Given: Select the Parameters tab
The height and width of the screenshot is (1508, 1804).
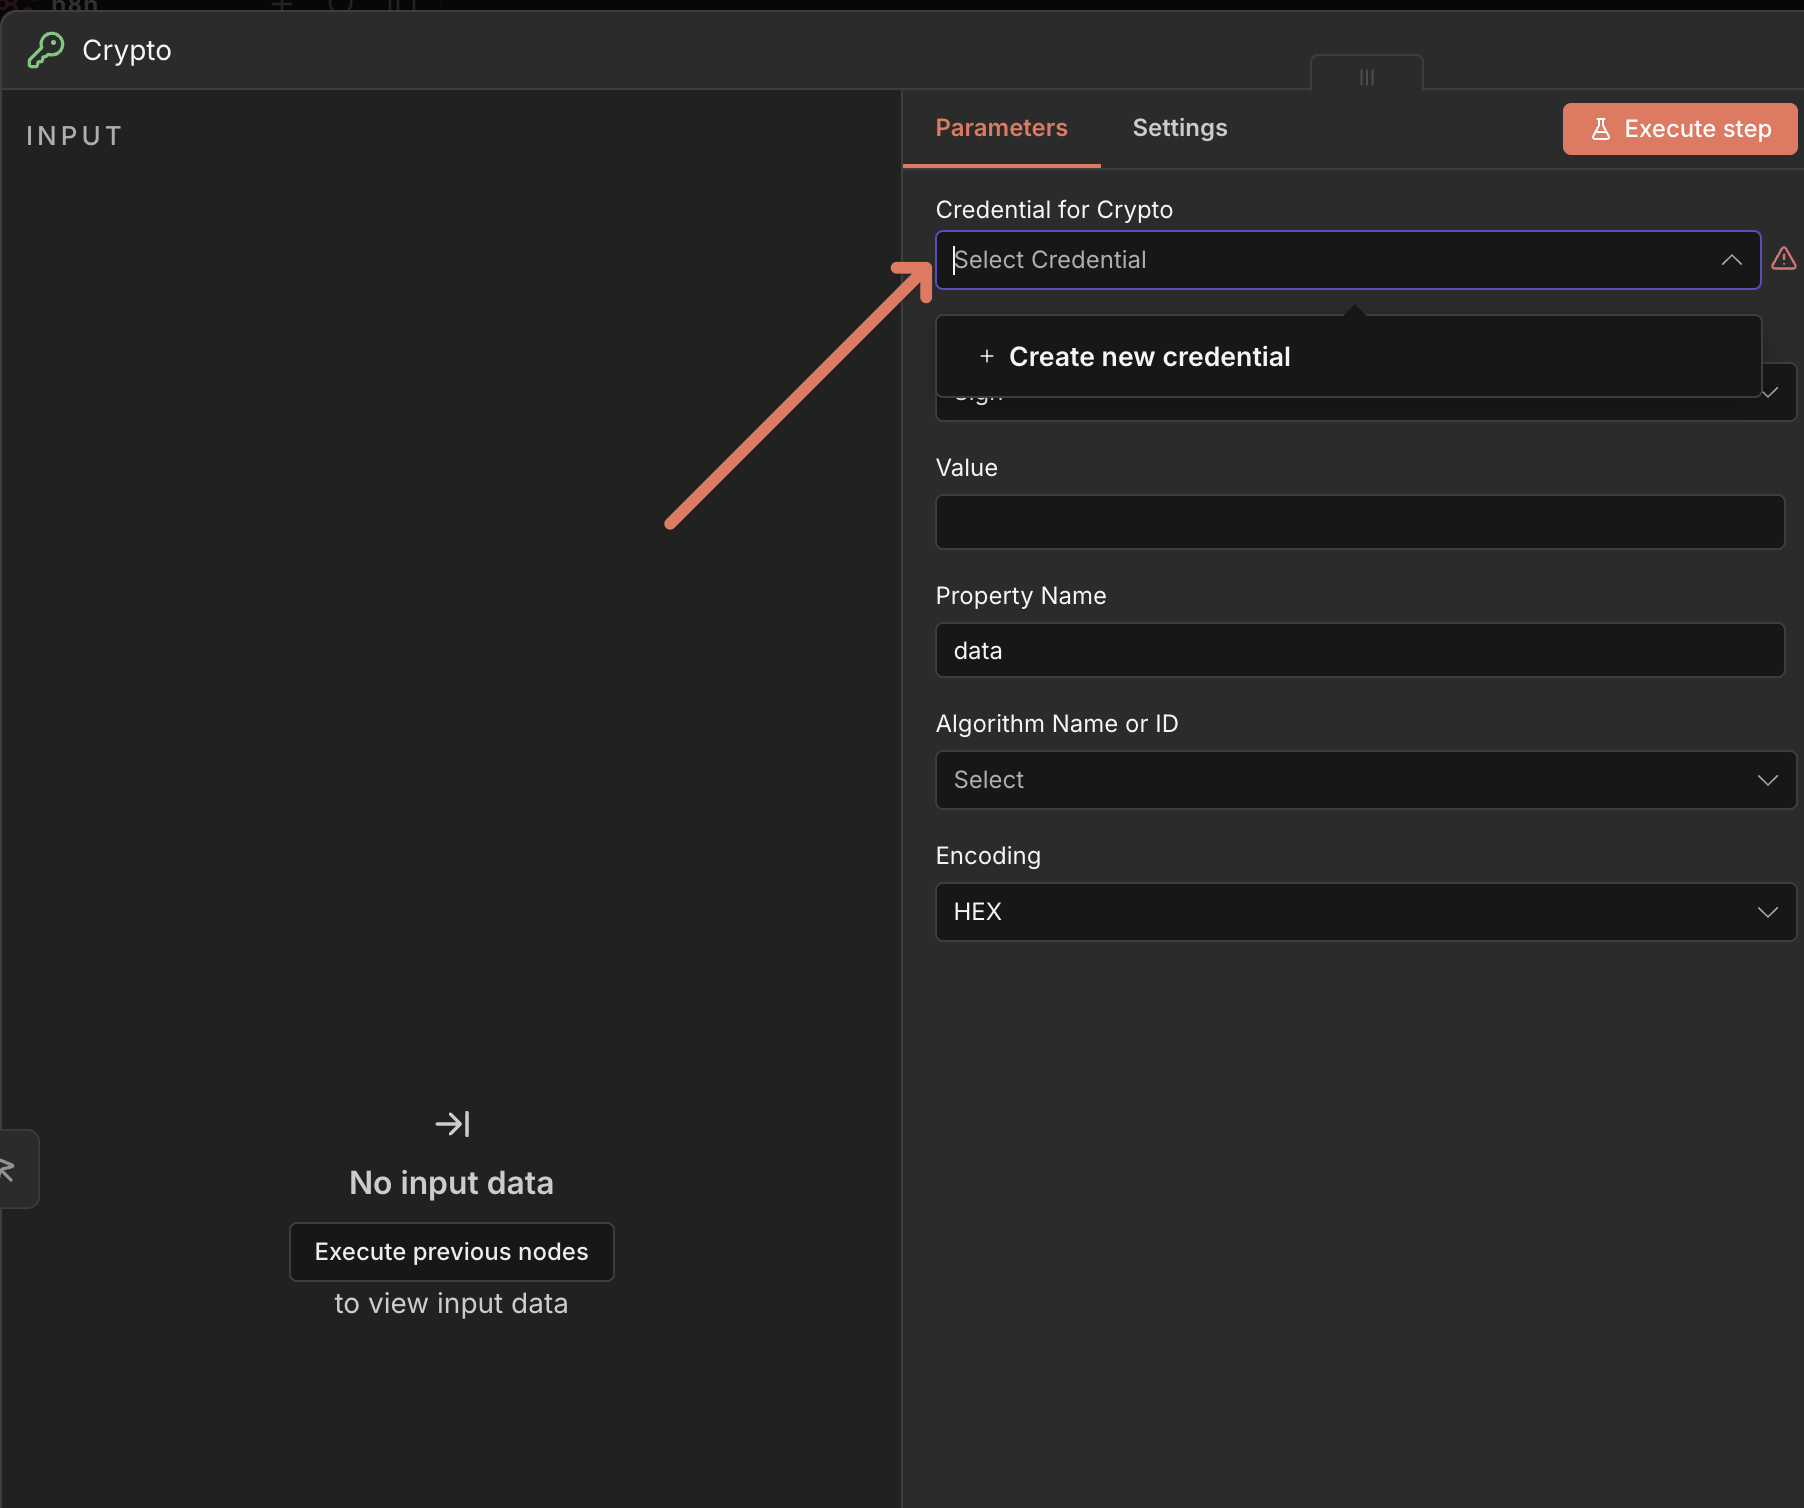Looking at the screenshot, I should click(1001, 128).
